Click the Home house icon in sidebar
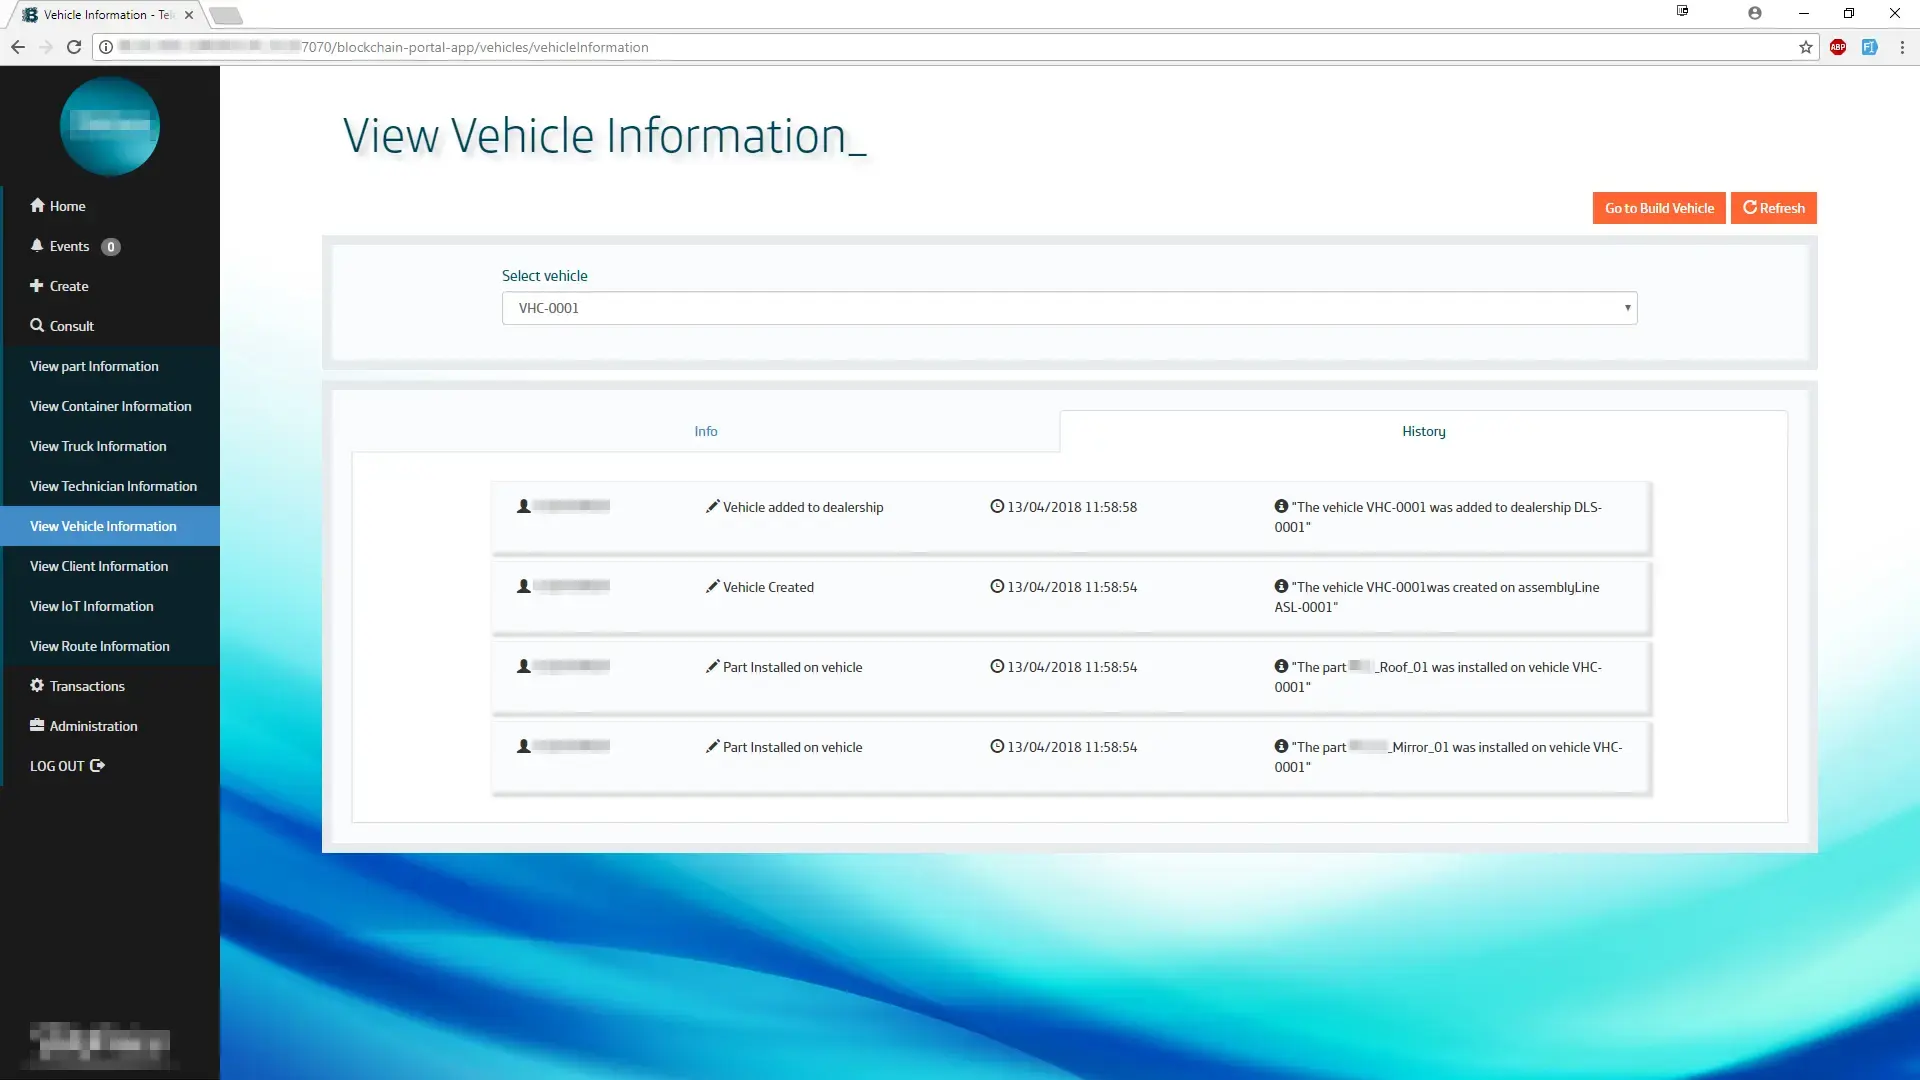The width and height of the screenshot is (1920, 1080). point(37,205)
